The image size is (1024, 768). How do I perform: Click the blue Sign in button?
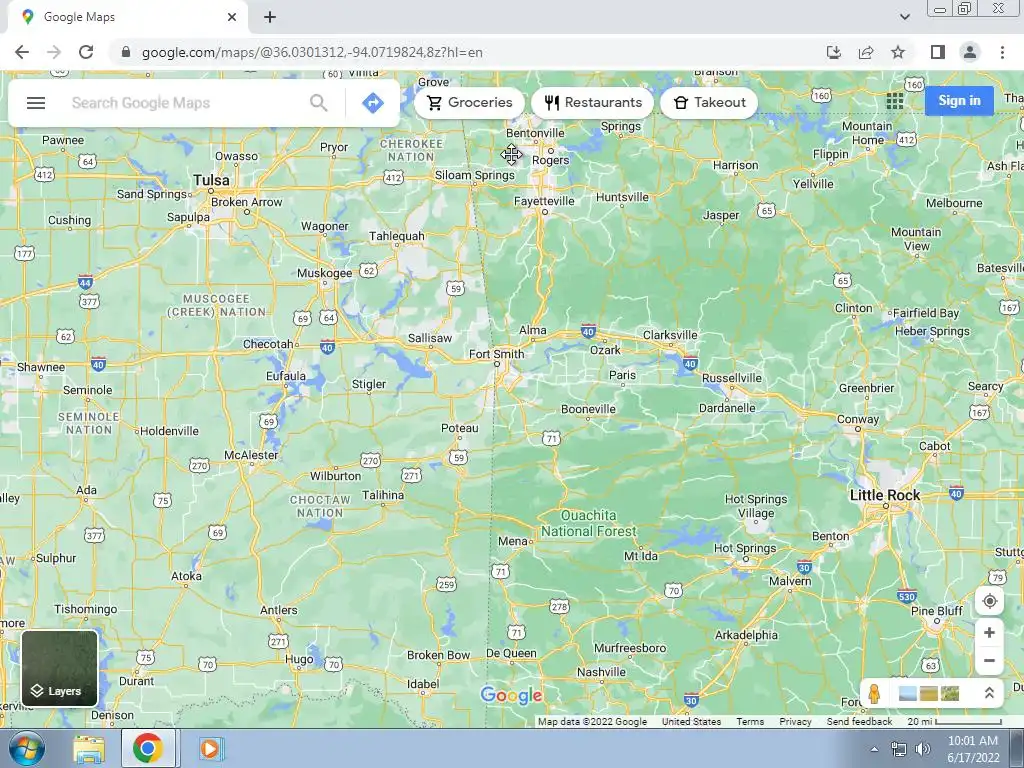(959, 101)
